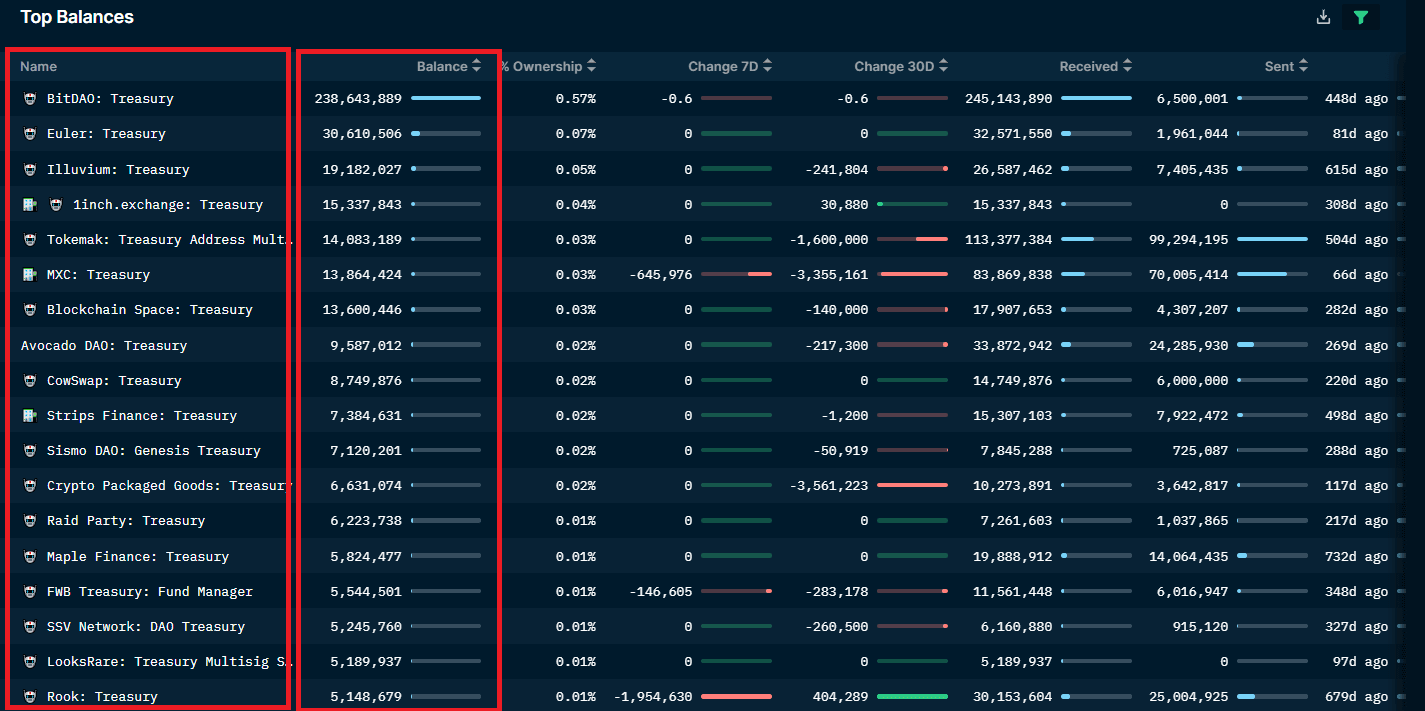The image size is (1425, 711).
Task: Open the Crypto Packaged Goods entry
Action: [170, 486]
